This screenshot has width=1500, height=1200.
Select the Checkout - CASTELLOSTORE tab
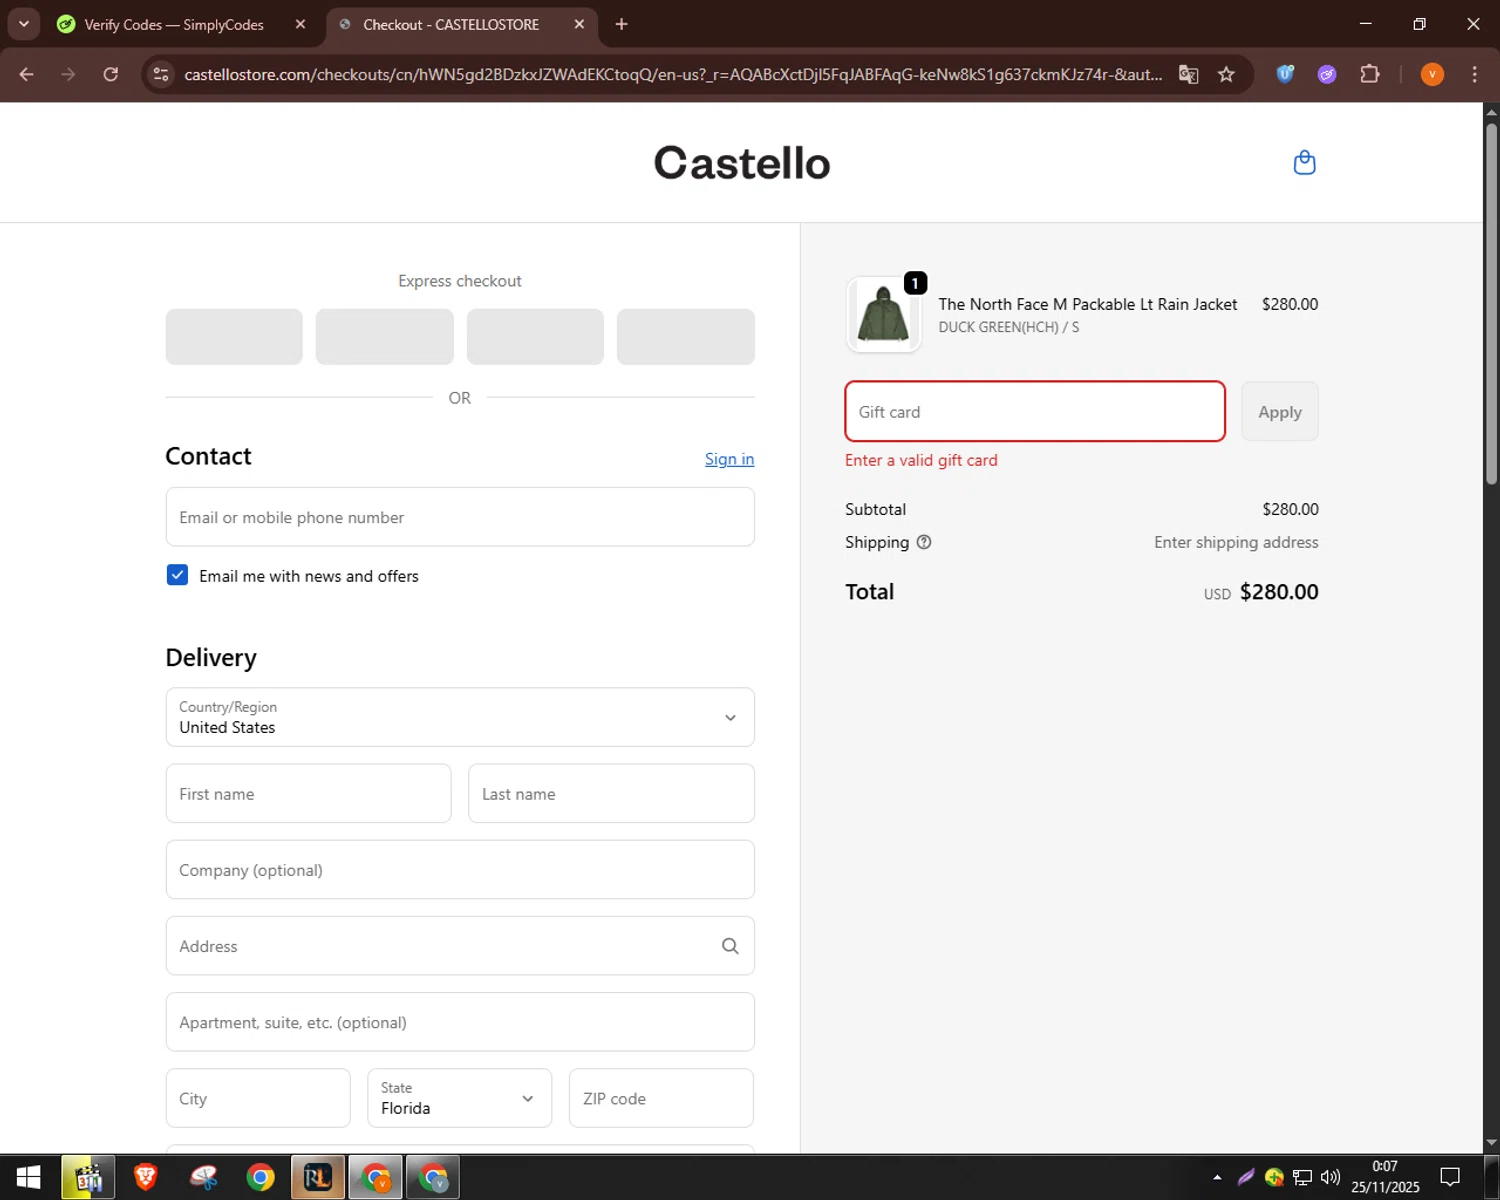[x=451, y=24]
